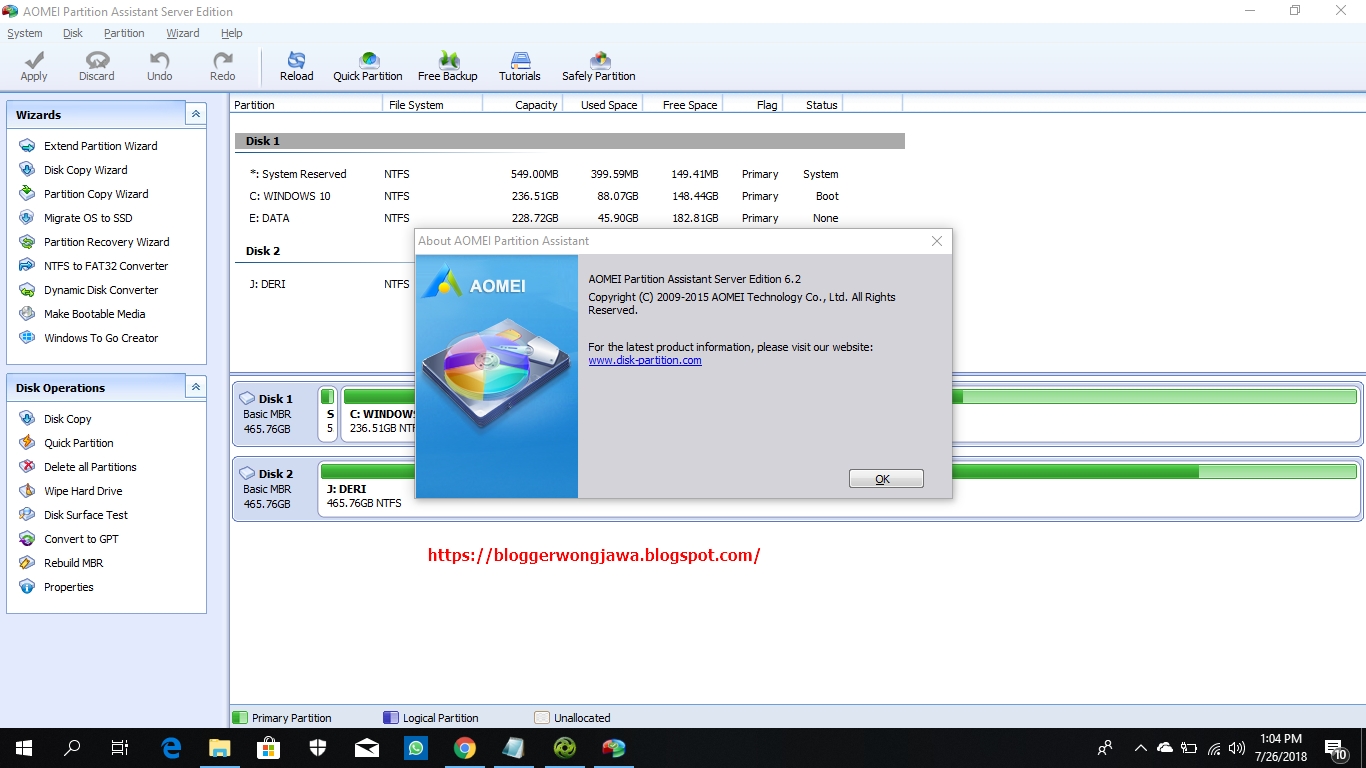This screenshot has width=1366, height=768.
Task: Click the Disk 1 header in the list
Action: (x=569, y=141)
